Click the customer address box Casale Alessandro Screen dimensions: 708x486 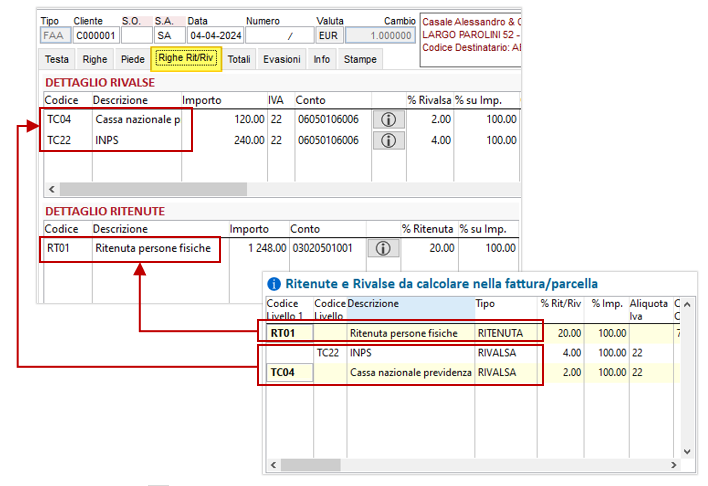(x=470, y=40)
